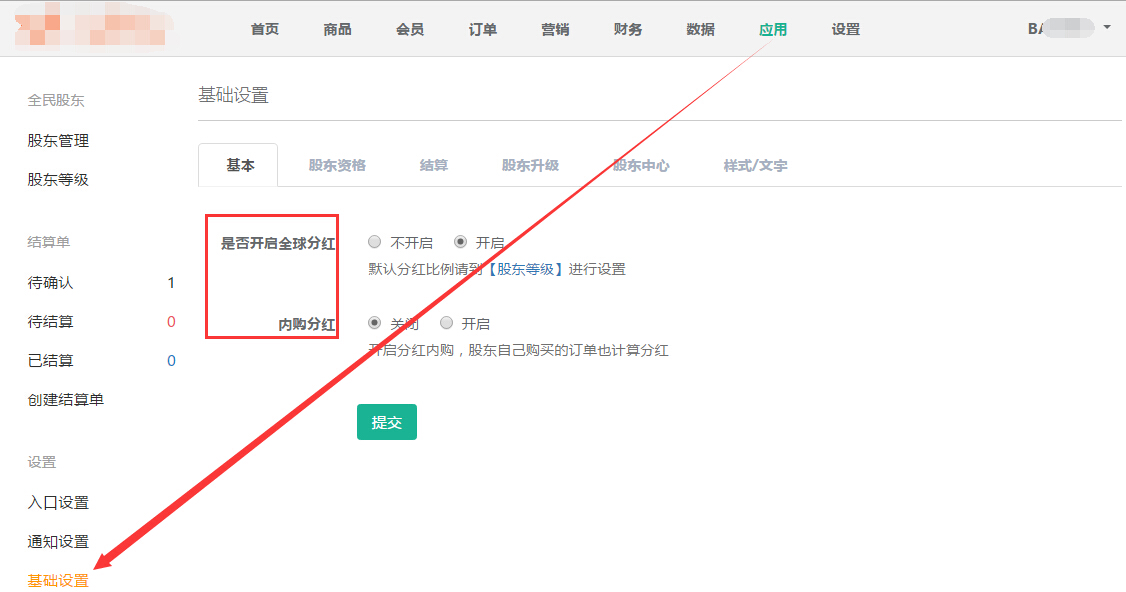Image resolution: width=1126 pixels, height=592 pixels.
Task: Switch to the 结算 tab
Action: coord(434,165)
